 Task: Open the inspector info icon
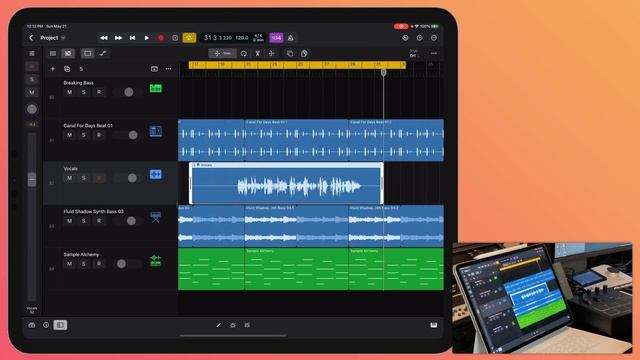pos(46,325)
